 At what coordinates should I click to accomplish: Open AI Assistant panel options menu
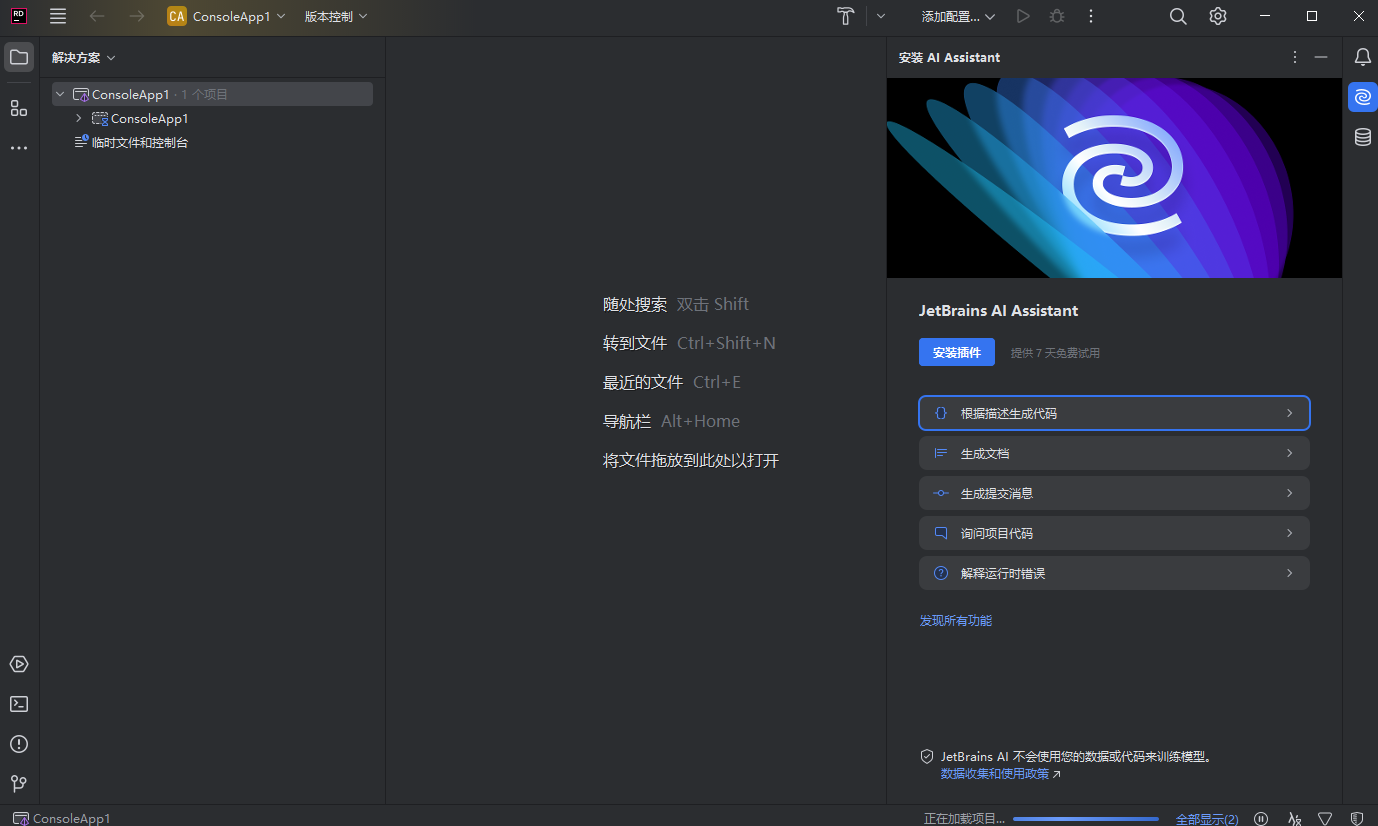click(x=1295, y=57)
